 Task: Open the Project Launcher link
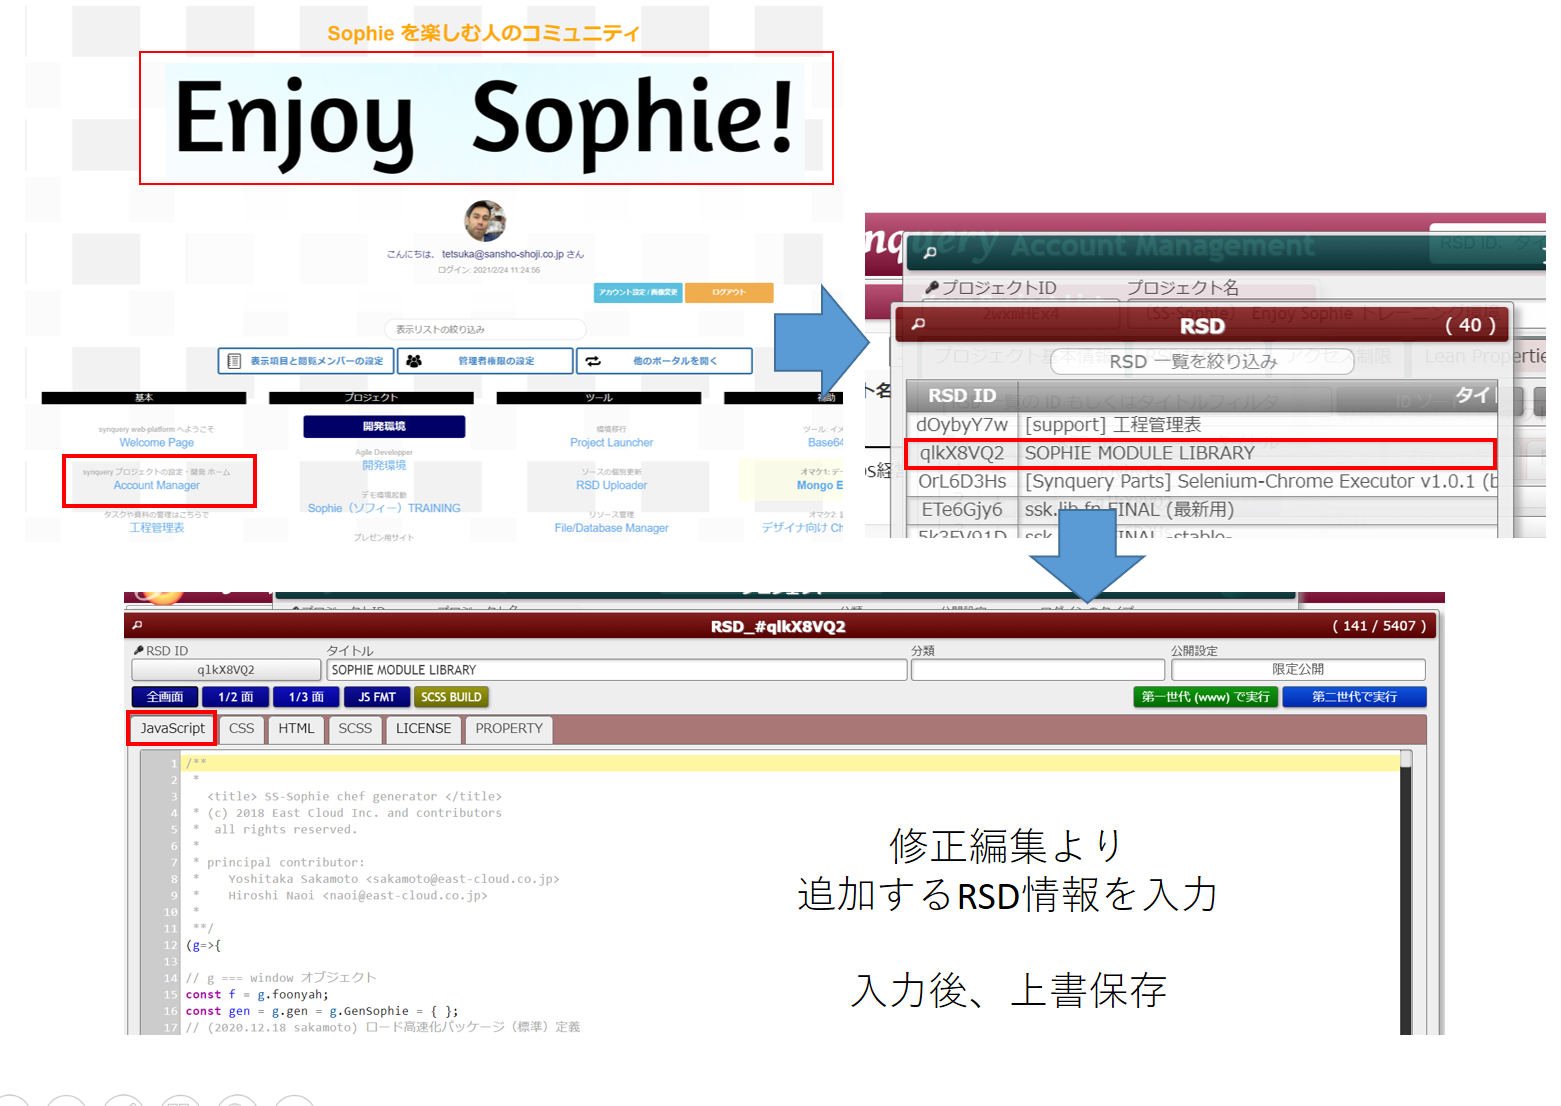point(611,442)
